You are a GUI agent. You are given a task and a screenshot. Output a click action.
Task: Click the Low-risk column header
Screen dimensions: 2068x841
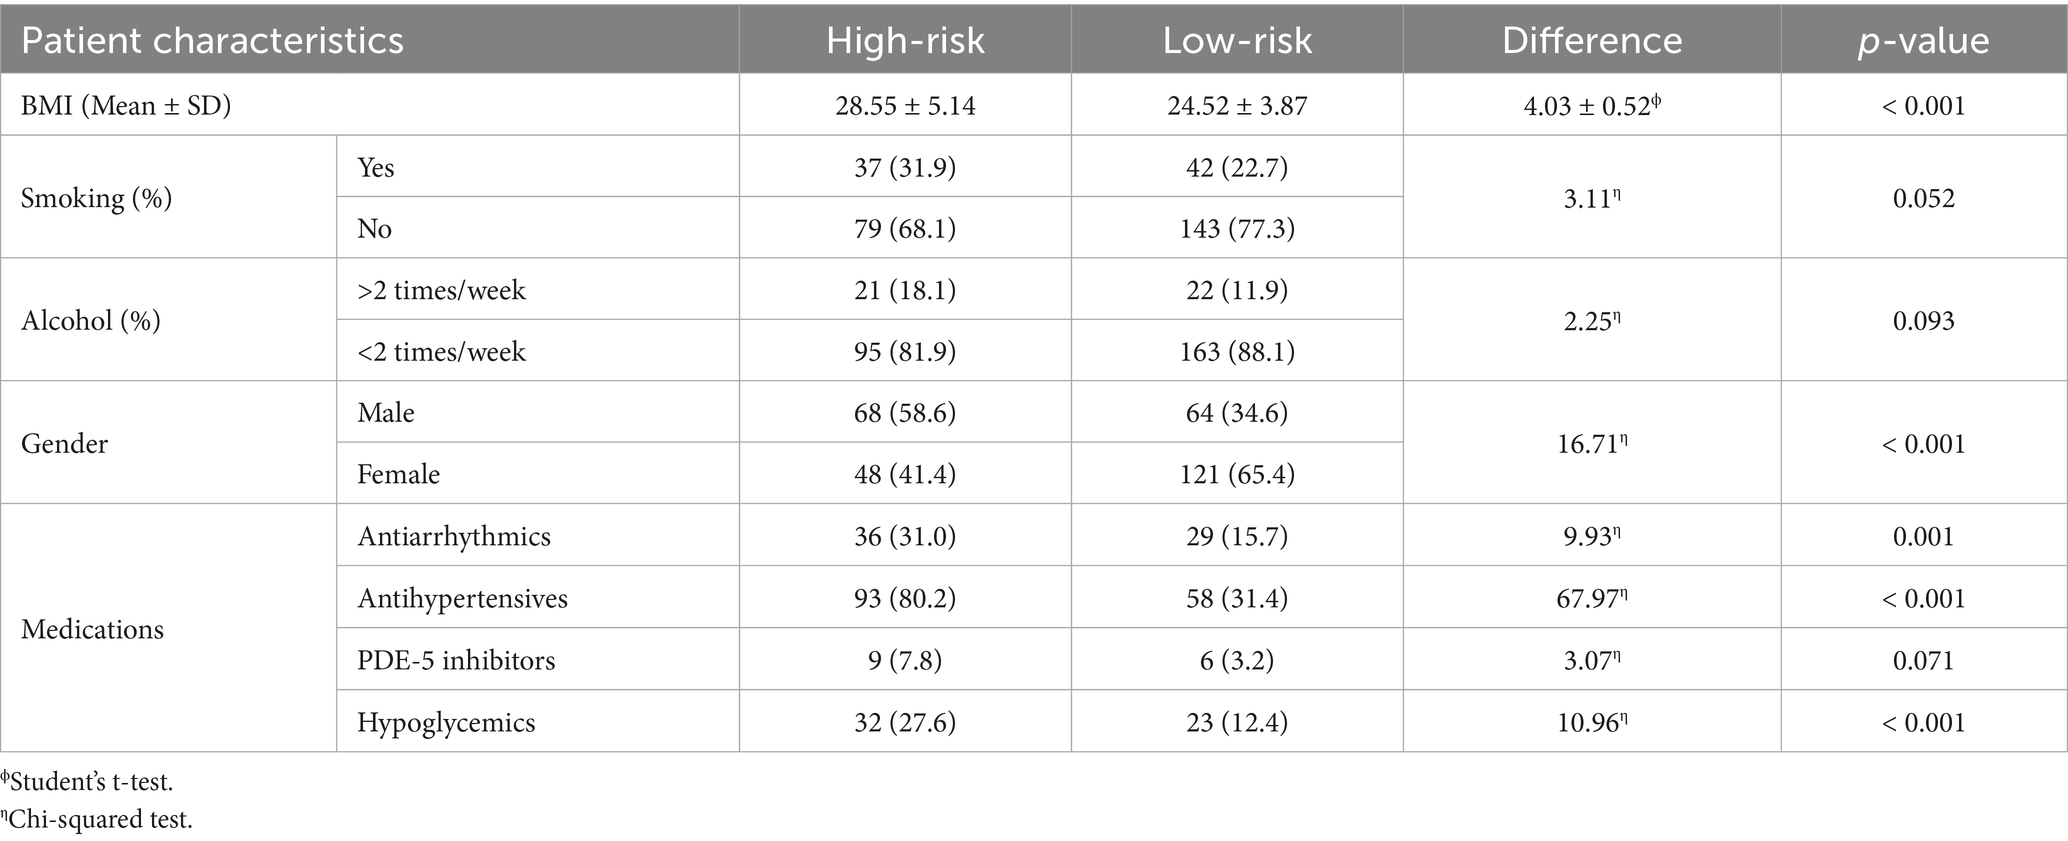[1237, 40]
